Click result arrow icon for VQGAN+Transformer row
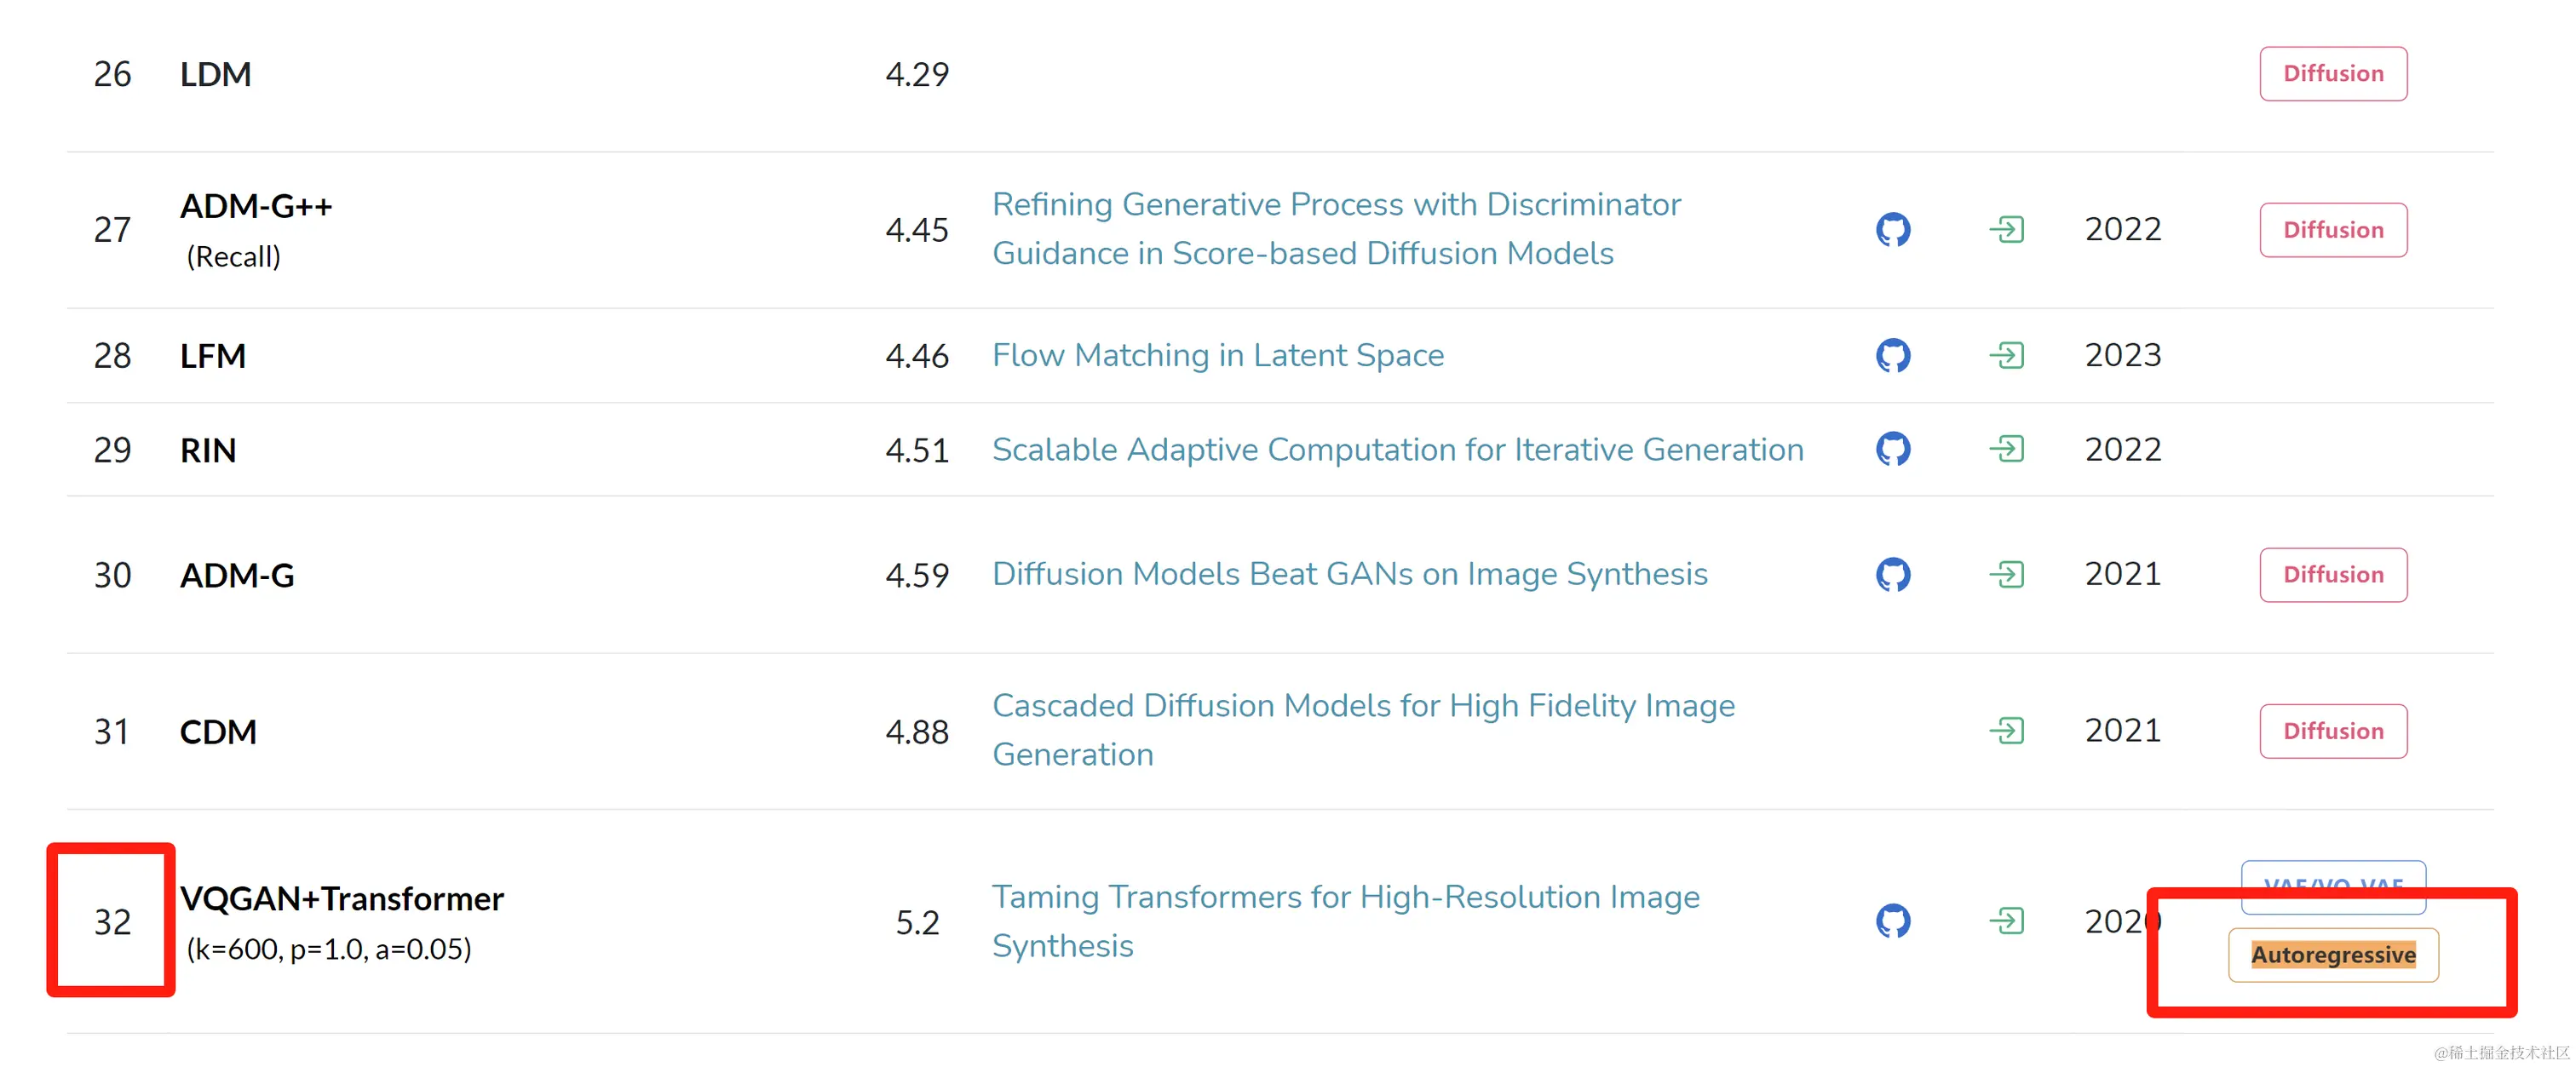 pyautogui.click(x=2006, y=920)
